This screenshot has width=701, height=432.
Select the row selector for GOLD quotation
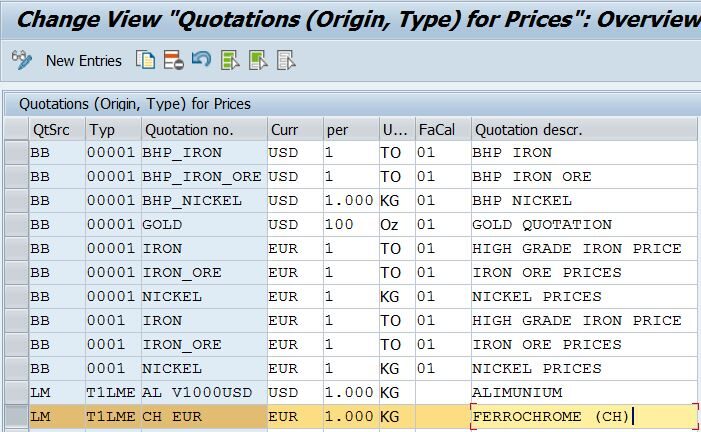click(14, 225)
